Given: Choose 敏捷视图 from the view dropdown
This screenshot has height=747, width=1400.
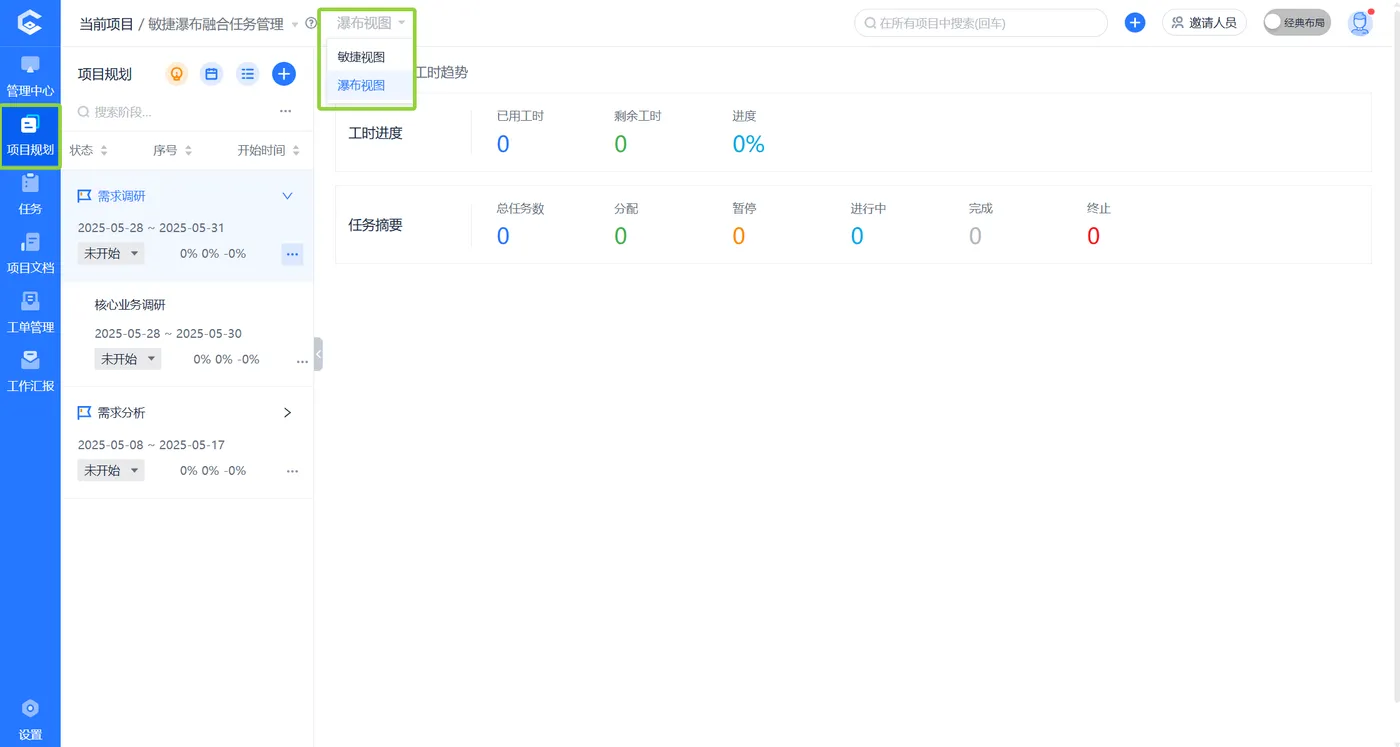Looking at the screenshot, I should click(x=360, y=56).
